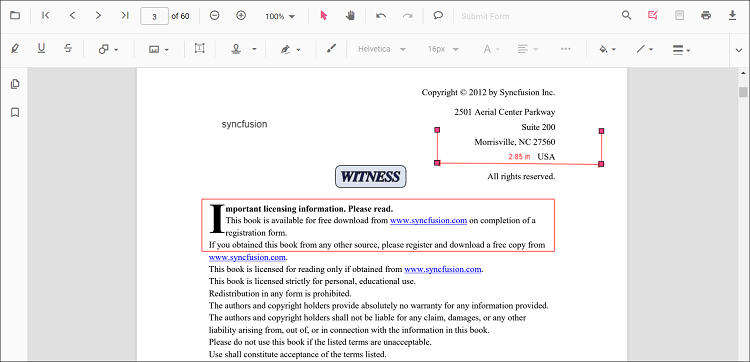The image size is (750, 362).
Task: Toggle the form designer toolbar icon
Action: 679,15
